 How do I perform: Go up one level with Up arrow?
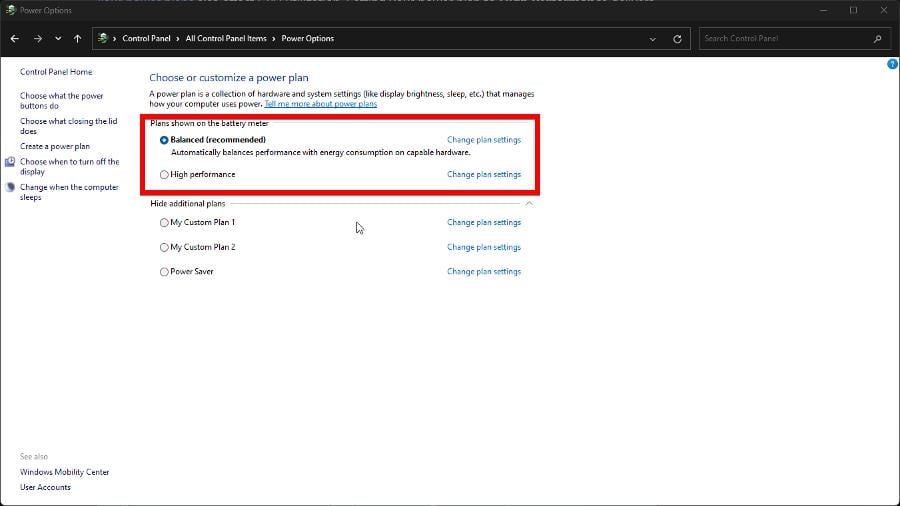pyautogui.click(x=77, y=38)
